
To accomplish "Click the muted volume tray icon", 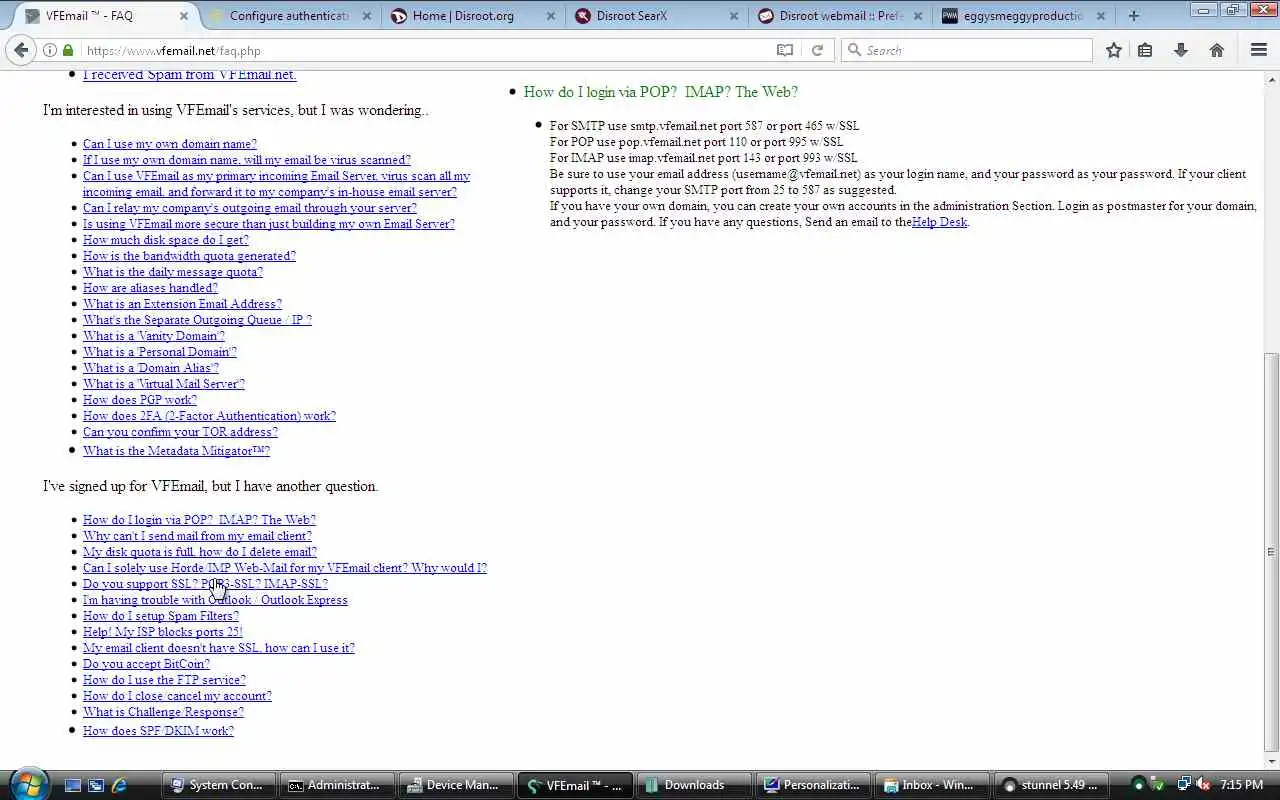I will (1204, 785).
